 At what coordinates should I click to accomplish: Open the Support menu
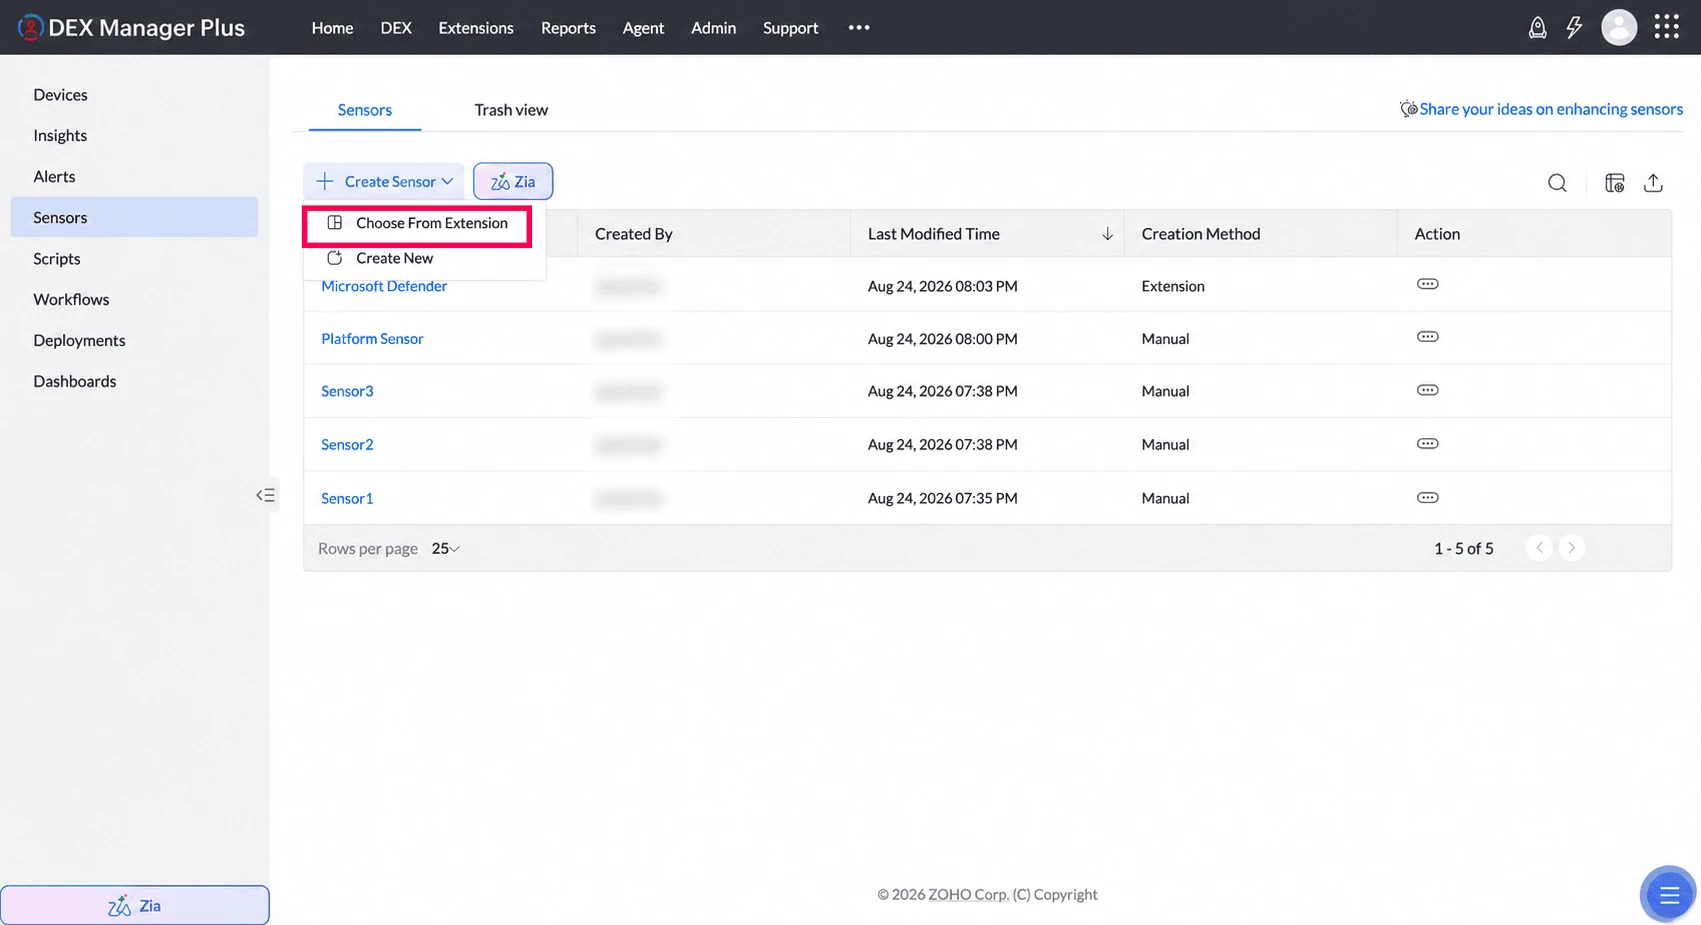[x=790, y=28]
